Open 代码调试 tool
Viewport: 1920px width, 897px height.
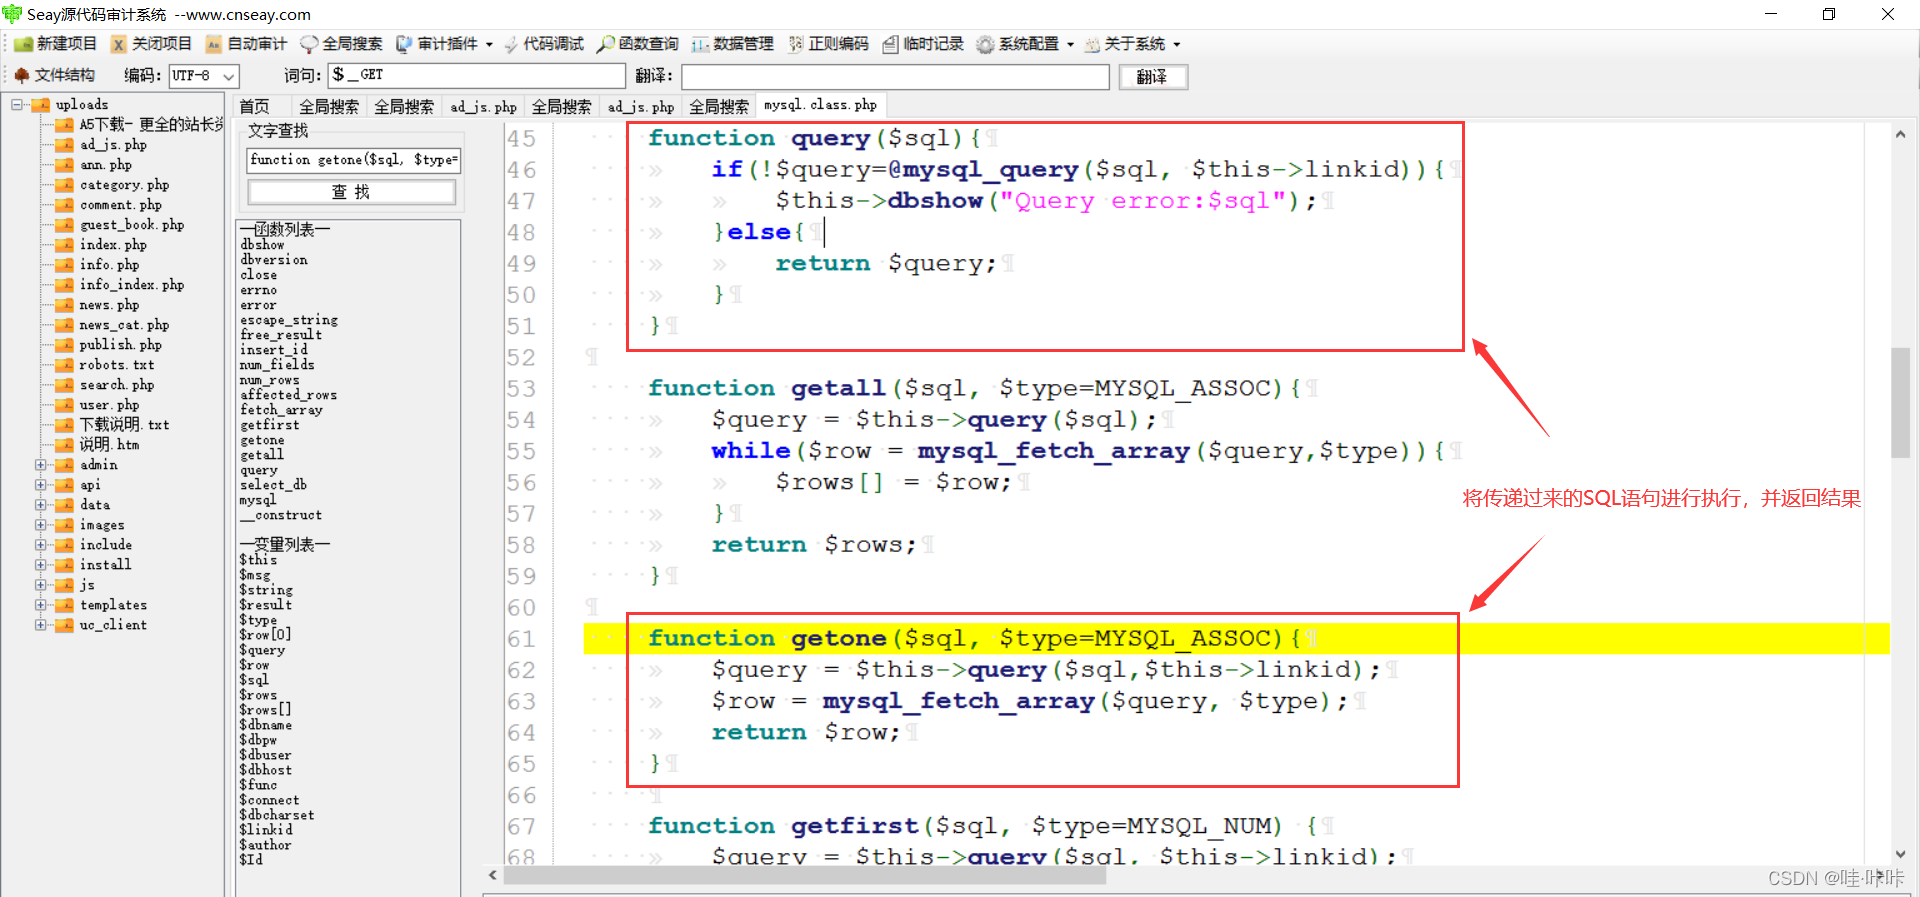click(544, 44)
